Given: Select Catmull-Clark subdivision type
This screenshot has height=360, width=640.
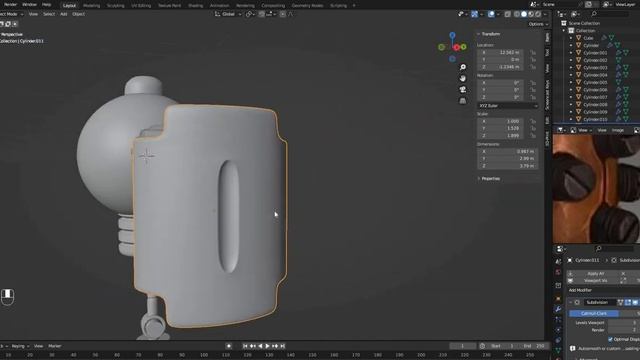Looking at the screenshot, I should coord(594,313).
